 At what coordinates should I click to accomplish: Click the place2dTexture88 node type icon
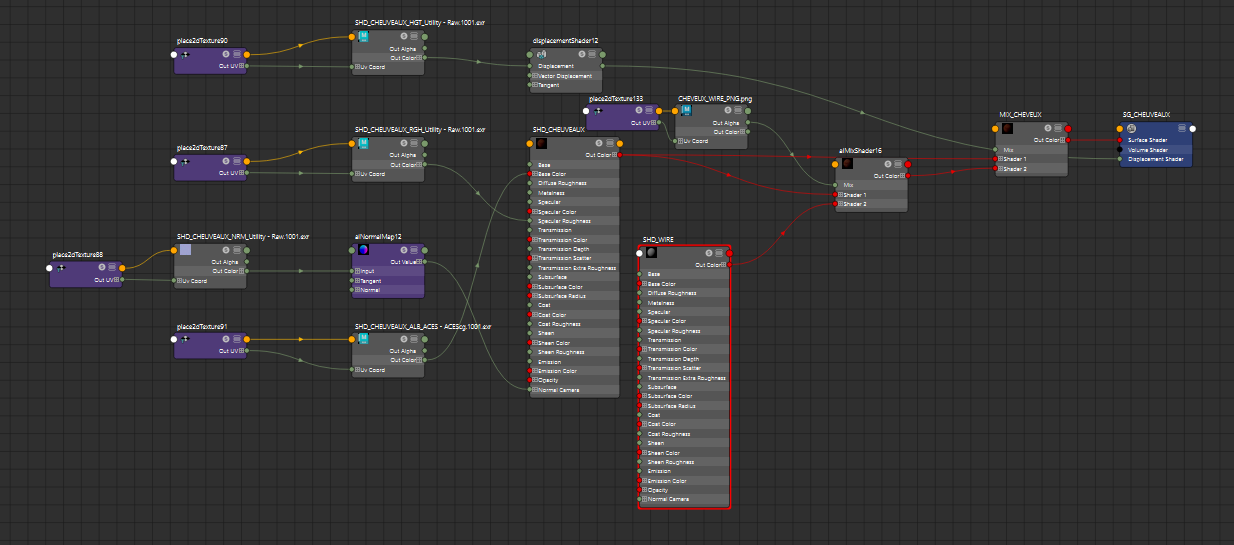point(59,268)
